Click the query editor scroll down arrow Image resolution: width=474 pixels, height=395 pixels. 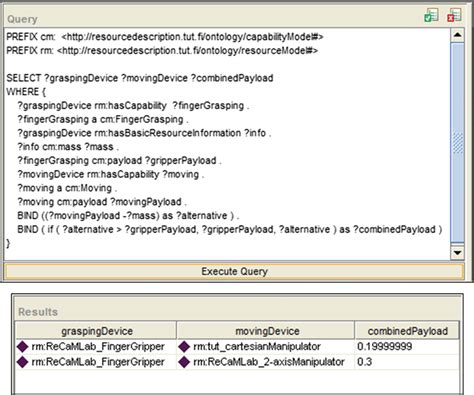coord(457,253)
